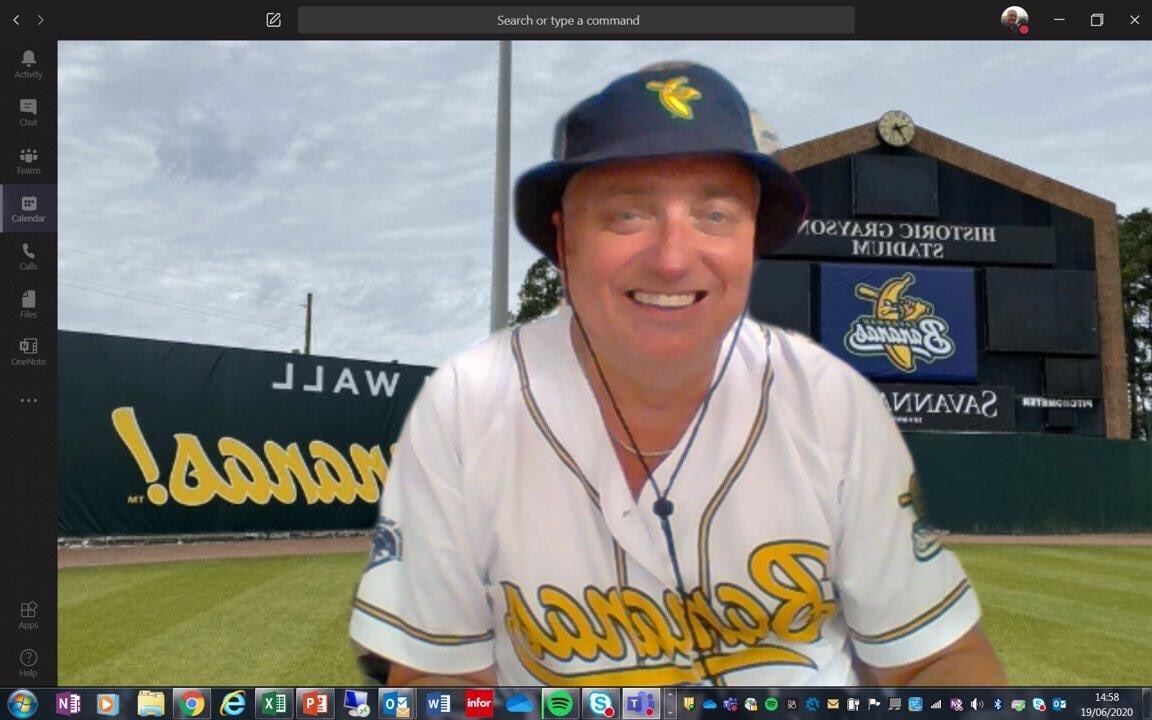Click the video feed of the participant
This screenshot has width=1152, height=720.
pyautogui.click(x=605, y=363)
